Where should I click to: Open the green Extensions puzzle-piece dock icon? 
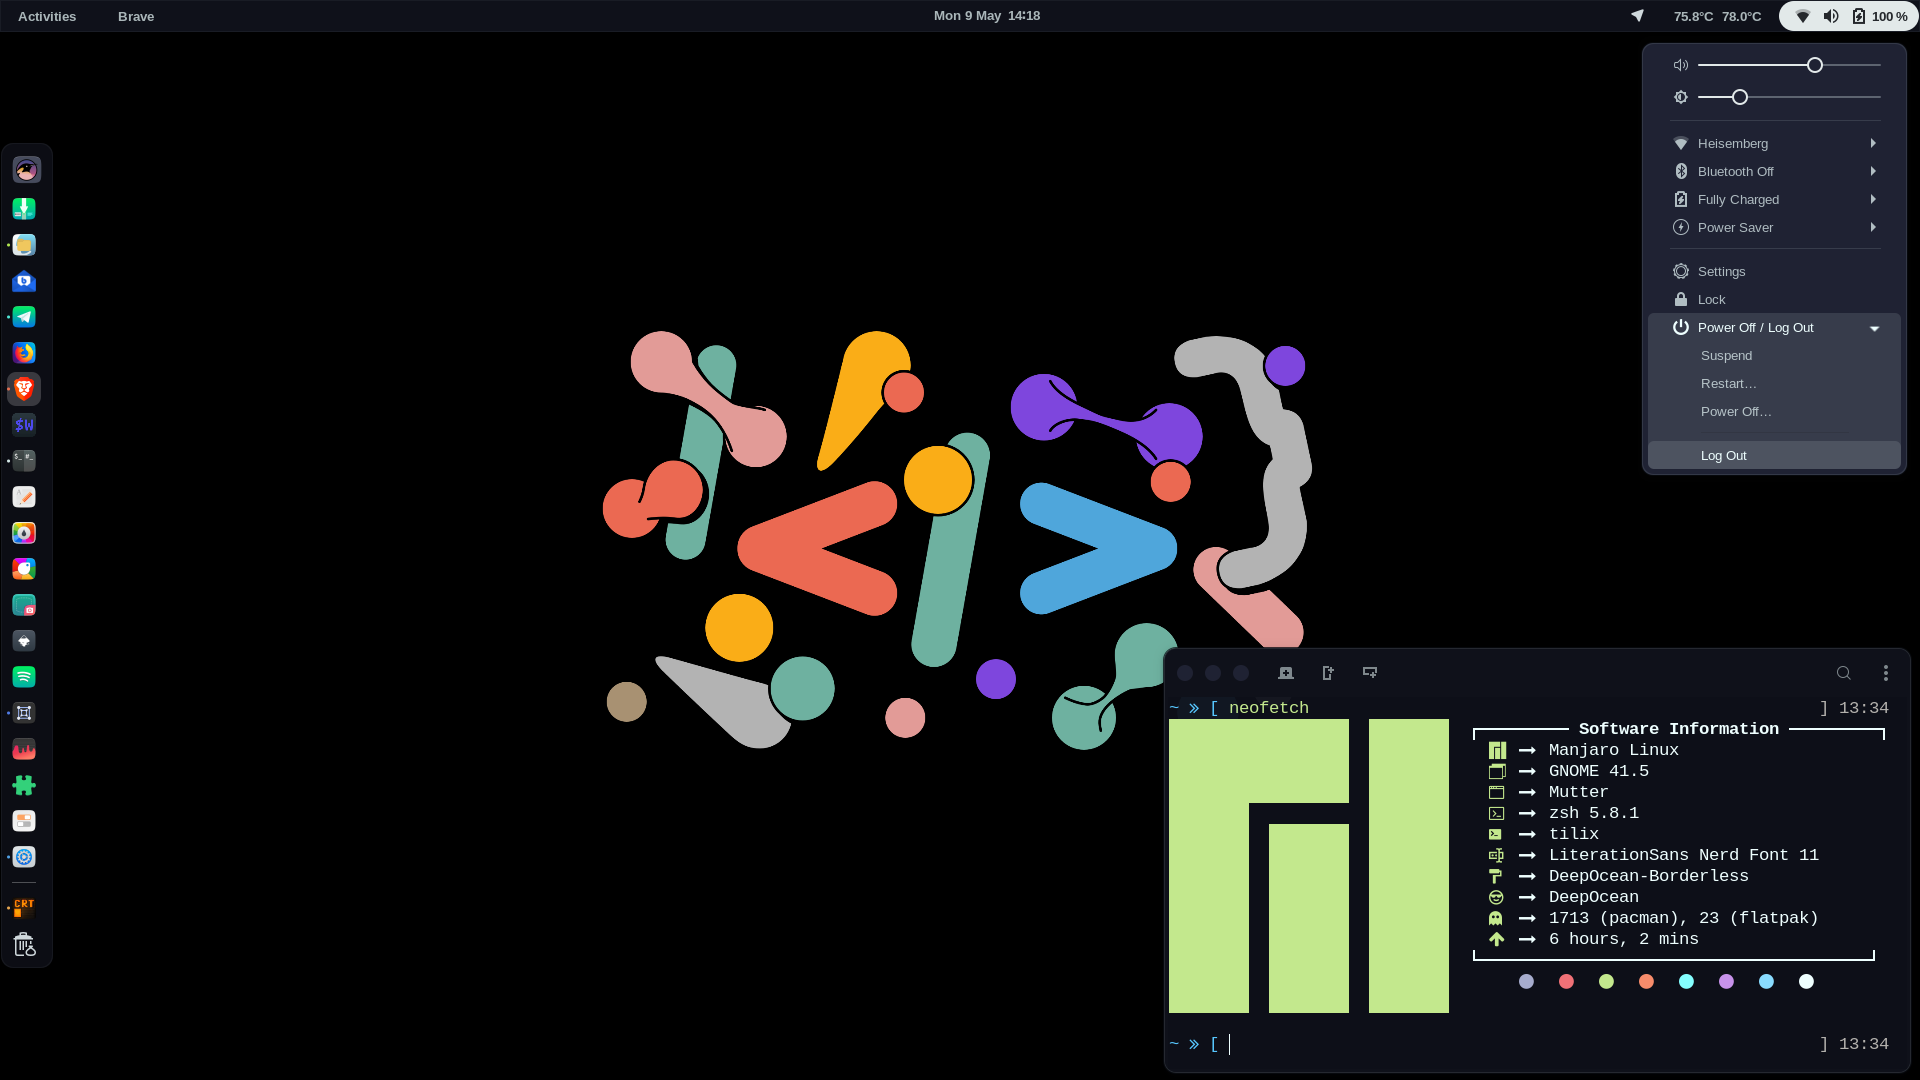click(x=24, y=785)
